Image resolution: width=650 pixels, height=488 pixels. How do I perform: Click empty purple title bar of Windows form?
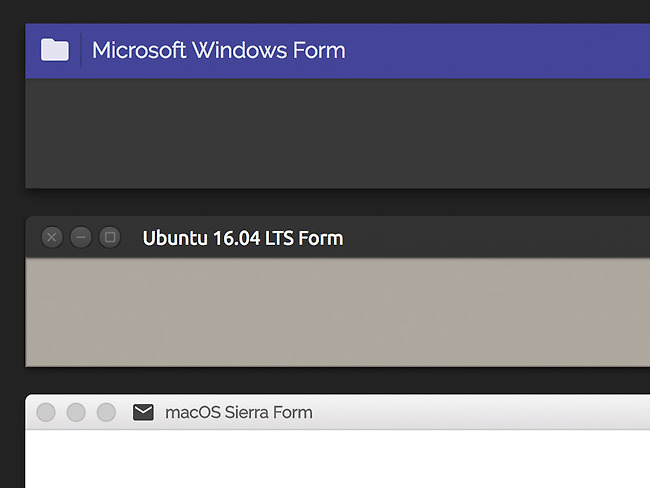(x=497, y=51)
